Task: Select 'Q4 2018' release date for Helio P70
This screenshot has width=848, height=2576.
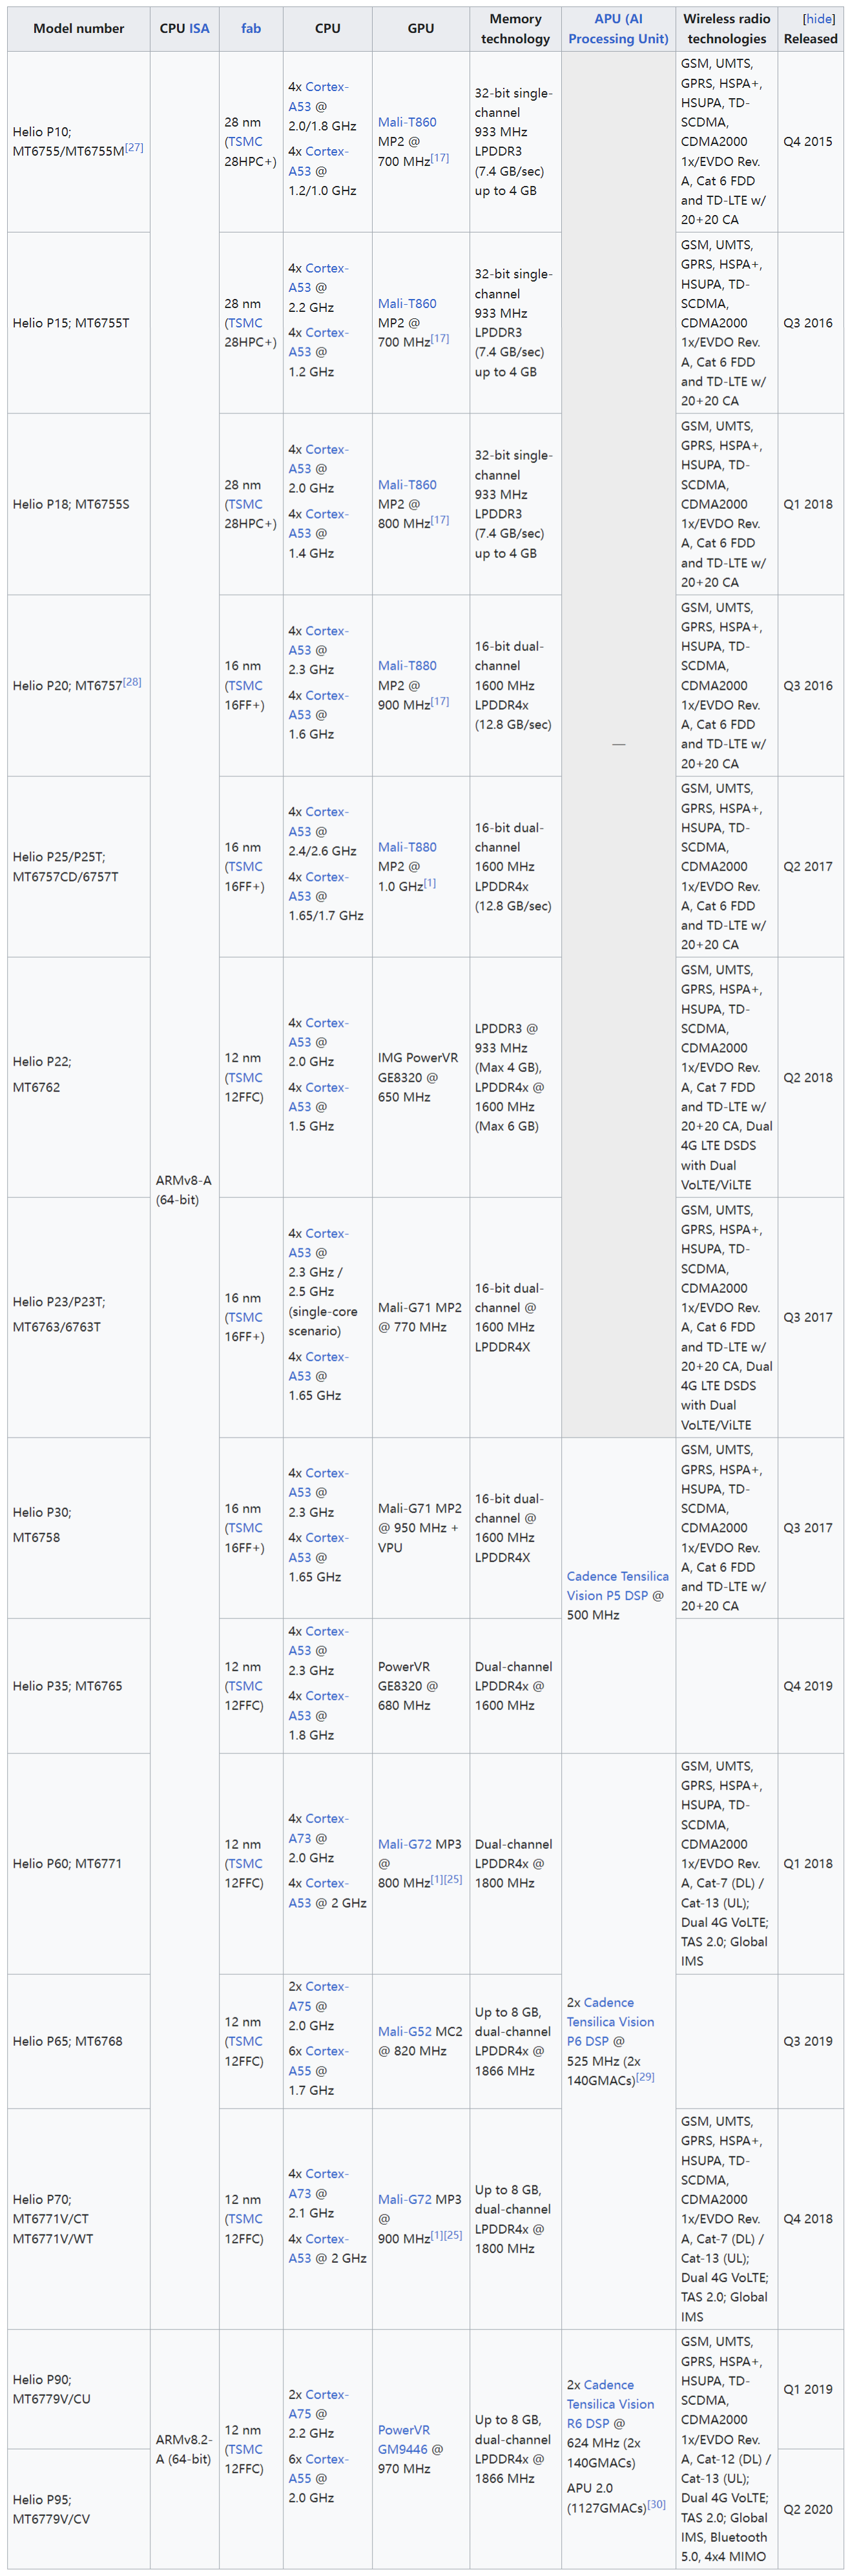Action: (810, 2219)
